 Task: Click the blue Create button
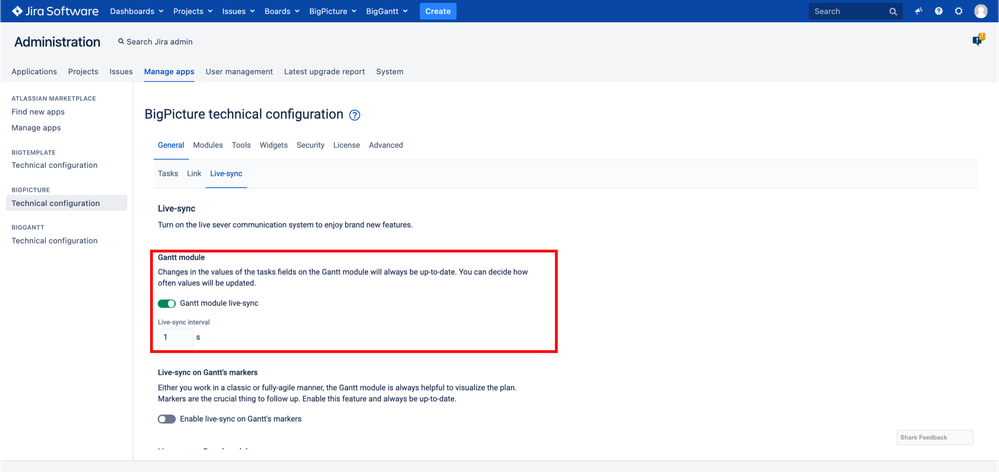pos(438,11)
